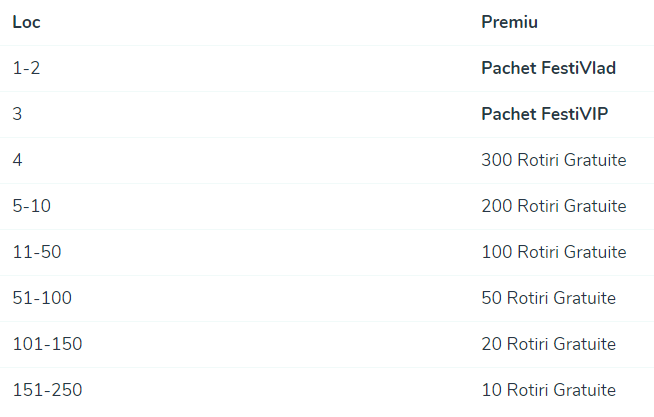654x417 pixels.
Task: Select the 200 Rotiri Gratuite cell
Action: 554,206
